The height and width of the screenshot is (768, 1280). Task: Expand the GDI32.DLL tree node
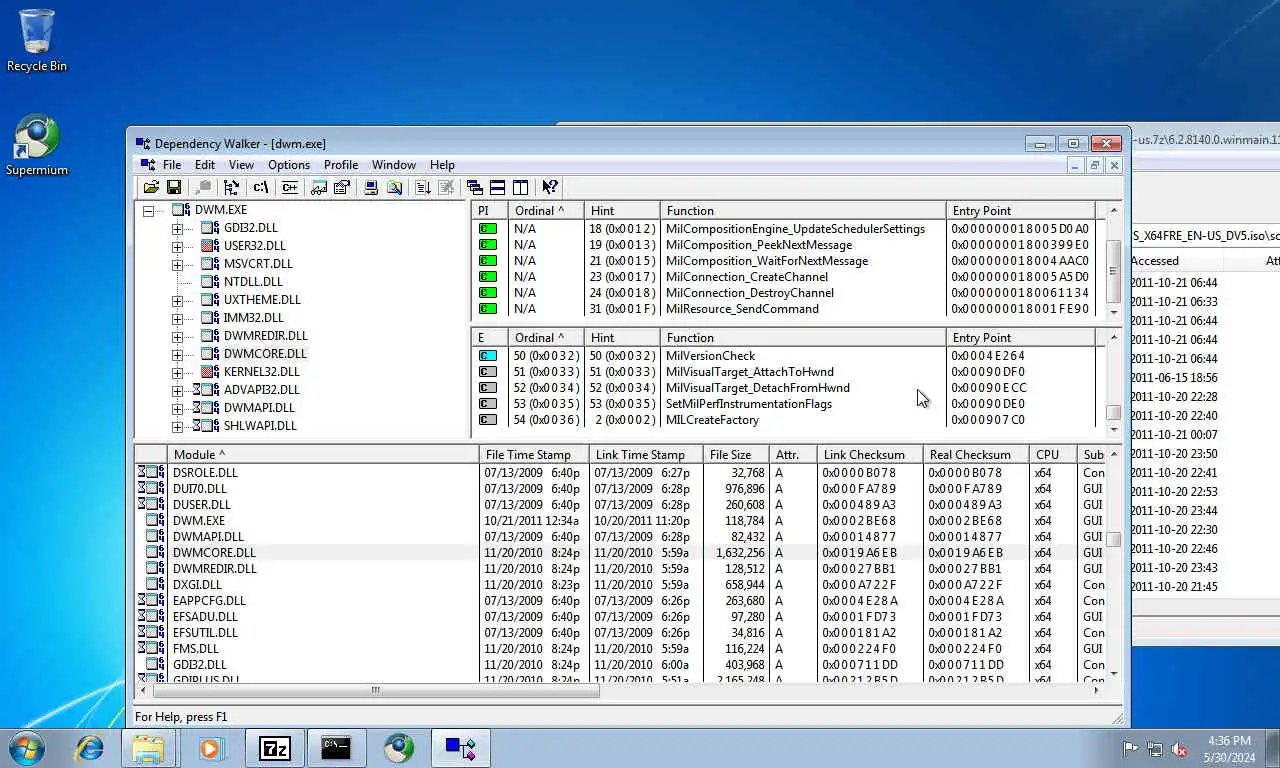click(178, 229)
